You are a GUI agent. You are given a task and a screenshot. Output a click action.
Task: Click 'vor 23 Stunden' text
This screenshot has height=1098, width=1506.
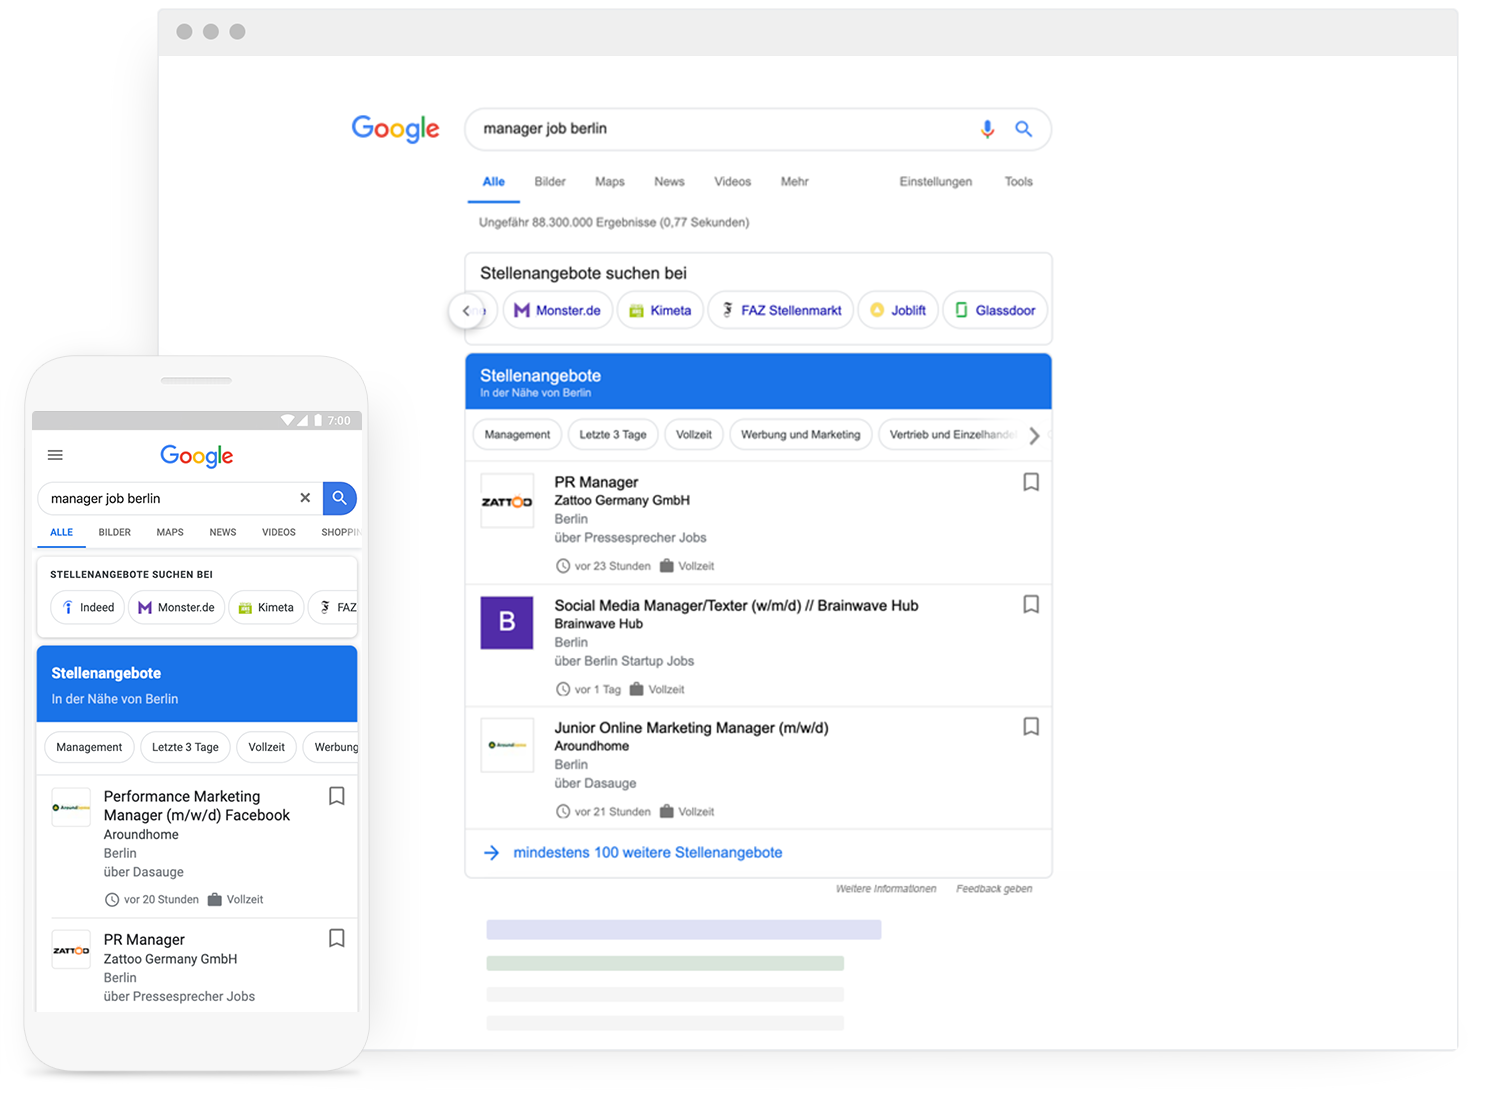[x=612, y=566]
